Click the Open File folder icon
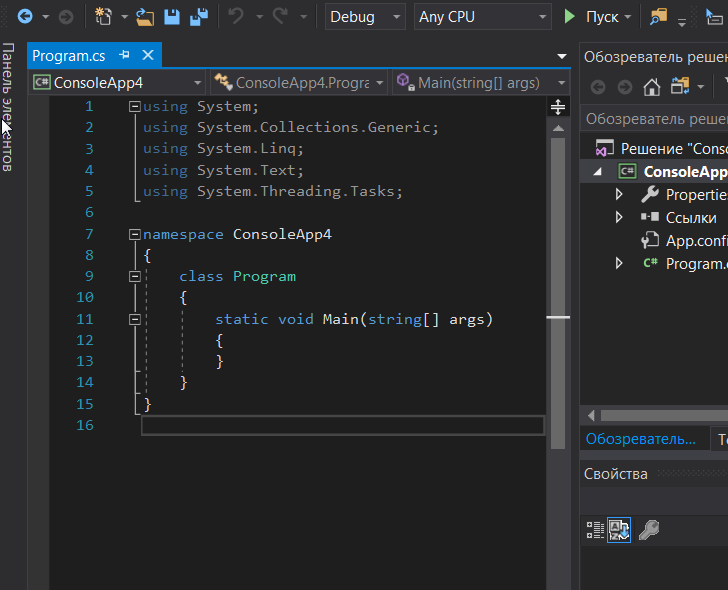The height and width of the screenshot is (590, 728). click(146, 16)
